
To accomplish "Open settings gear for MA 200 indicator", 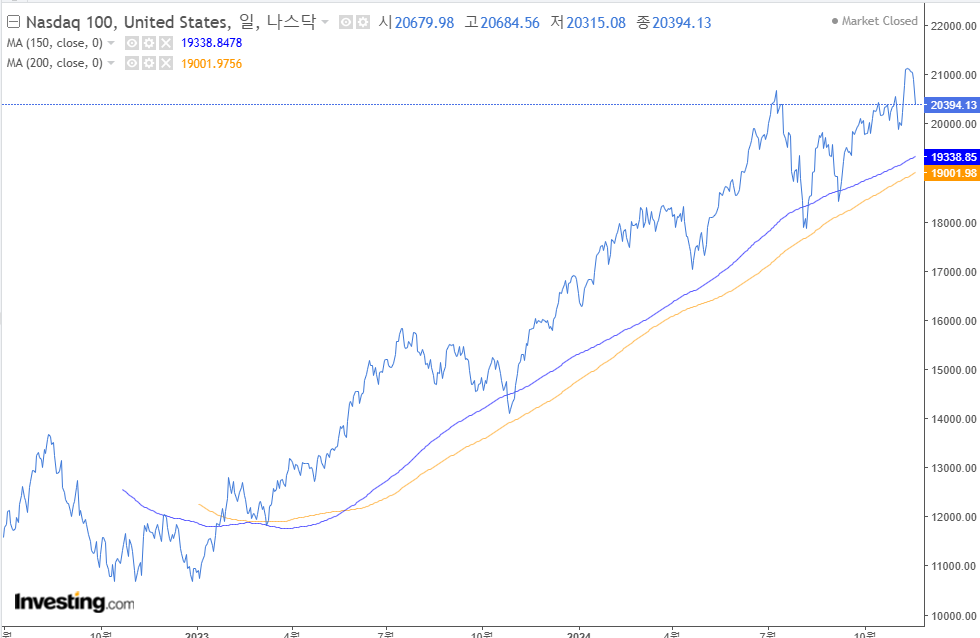I will [149, 63].
